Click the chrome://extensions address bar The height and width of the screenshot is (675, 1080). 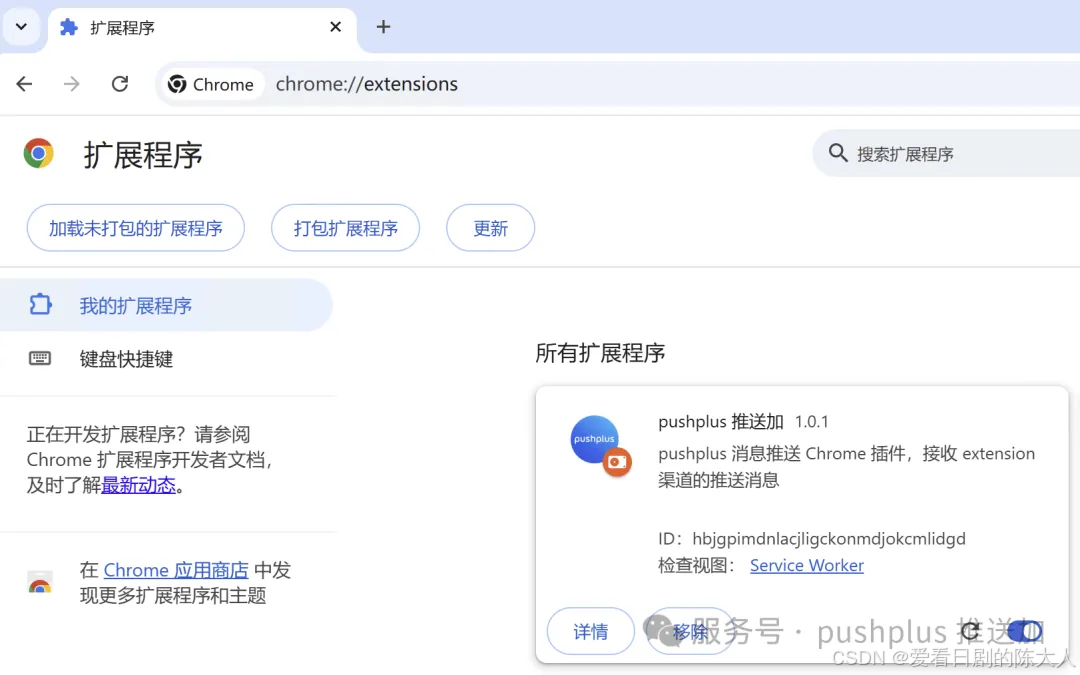(x=366, y=84)
